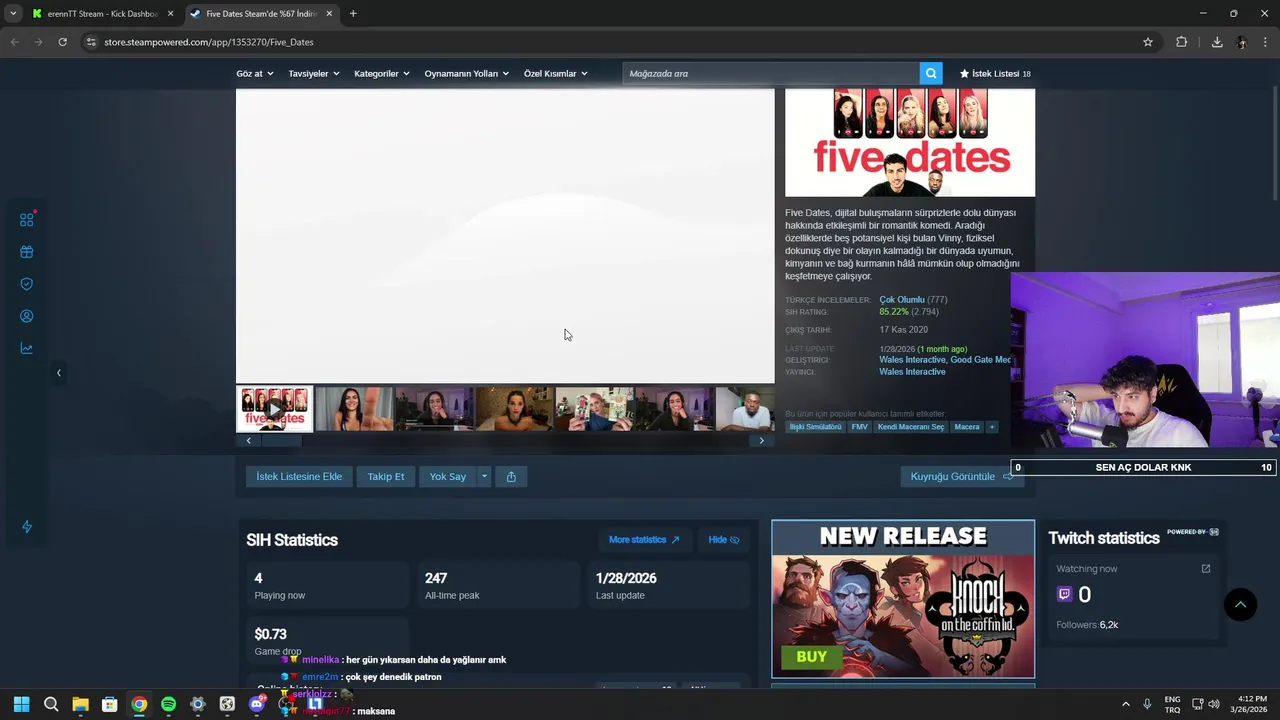
Task: Close the Five Dates Steam tab
Action: pyautogui.click(x=329, y=14)
